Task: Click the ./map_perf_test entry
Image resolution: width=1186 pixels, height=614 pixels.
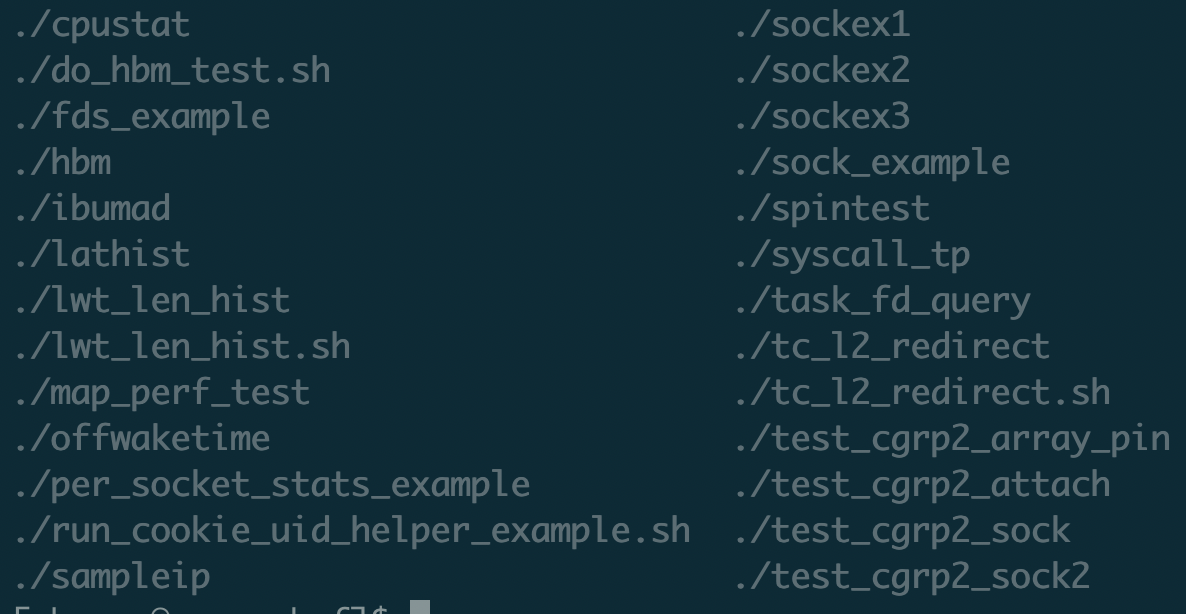Action: point(162,392)
